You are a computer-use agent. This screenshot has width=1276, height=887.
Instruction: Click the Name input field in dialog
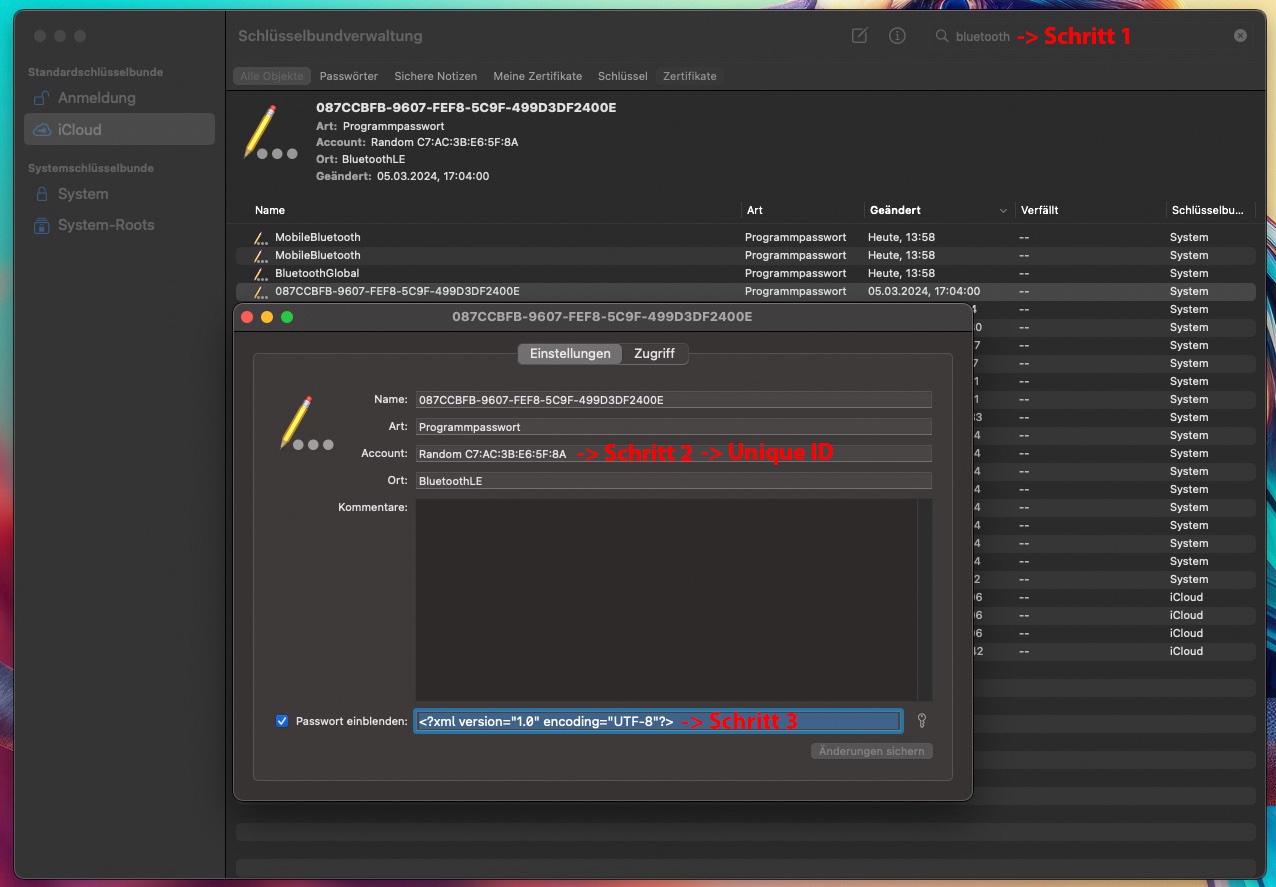click(x=673, y=399)
